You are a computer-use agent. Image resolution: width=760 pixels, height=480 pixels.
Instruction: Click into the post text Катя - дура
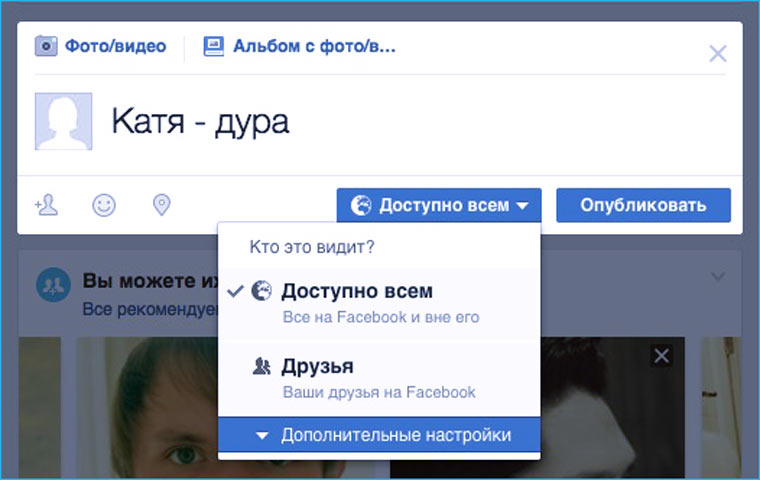[x=200, y=121]
